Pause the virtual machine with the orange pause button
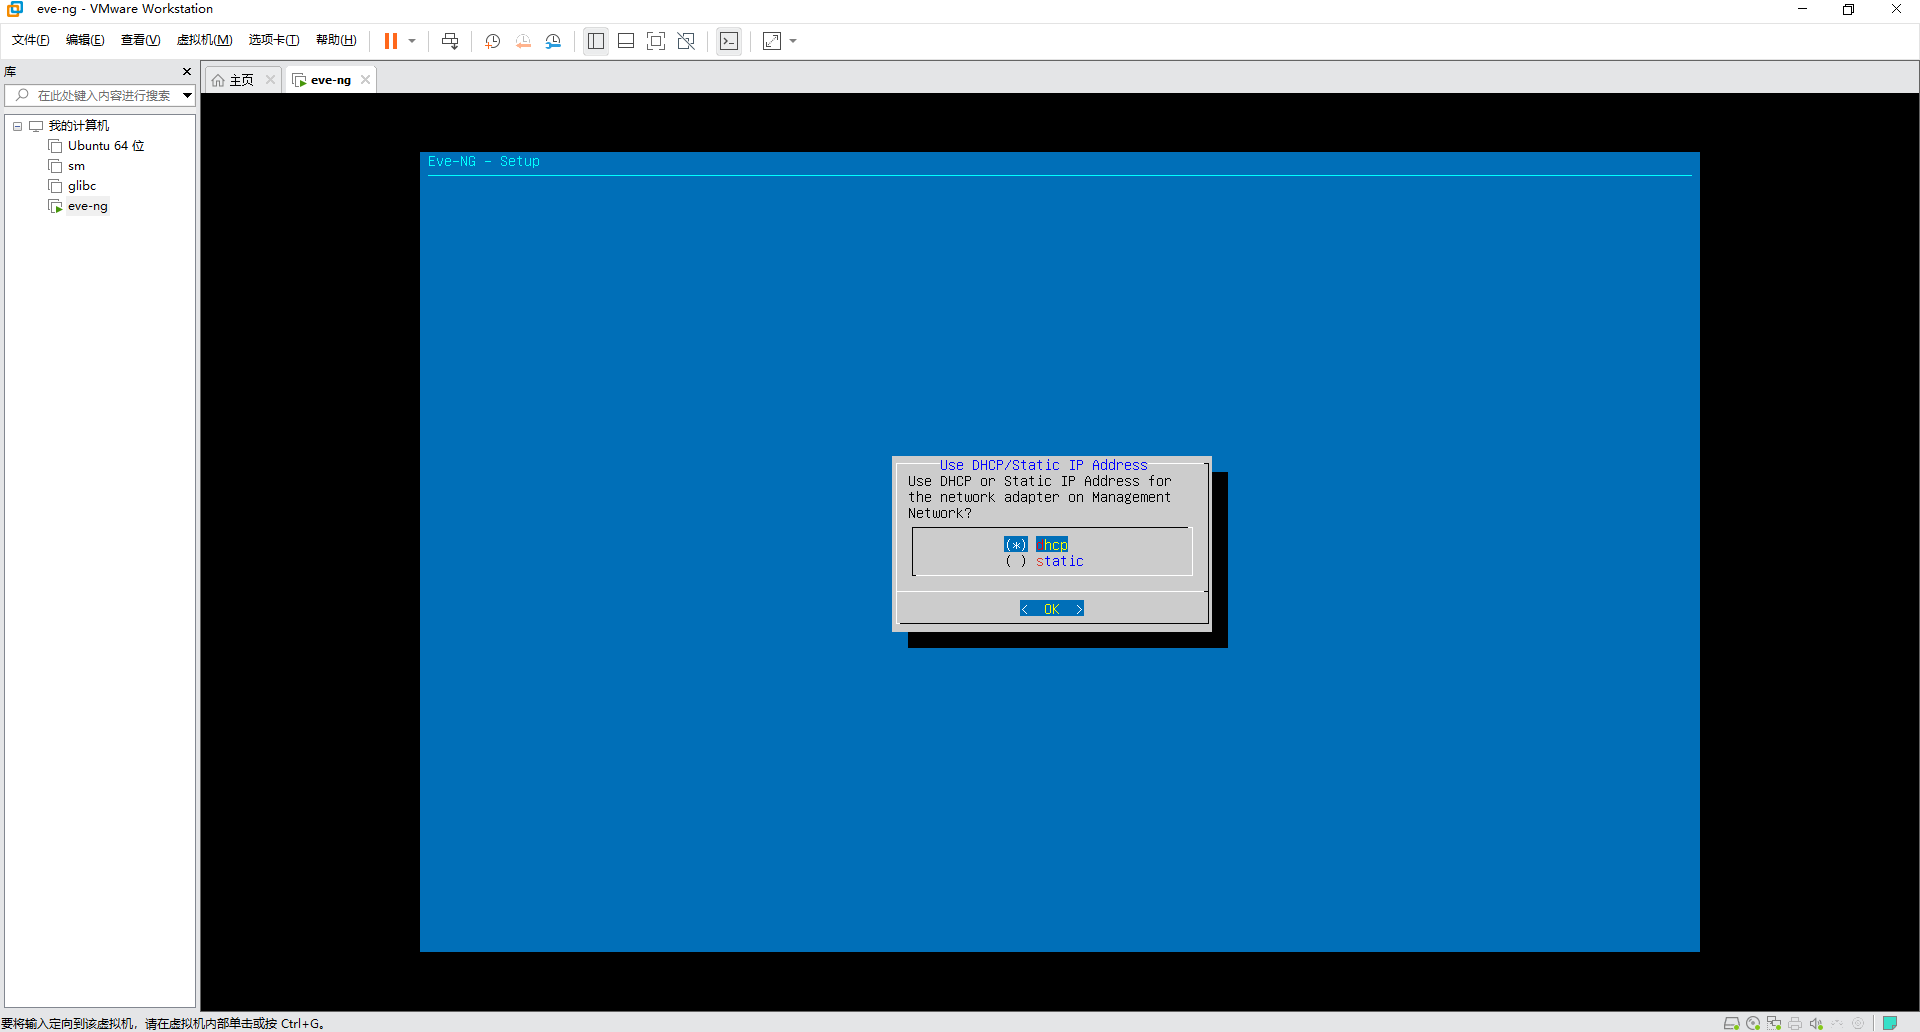The image size is (1920, 1032). pos(390,41)
